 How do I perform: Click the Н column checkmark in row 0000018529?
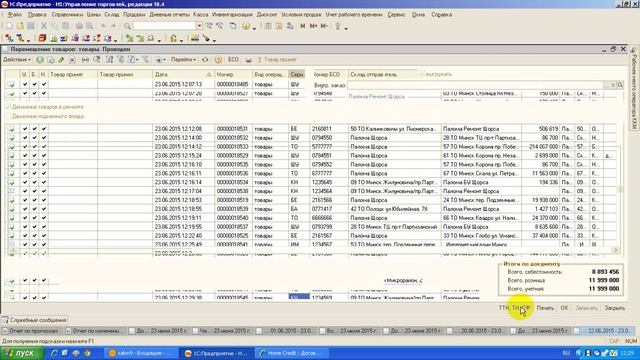[x=44, y=156]
